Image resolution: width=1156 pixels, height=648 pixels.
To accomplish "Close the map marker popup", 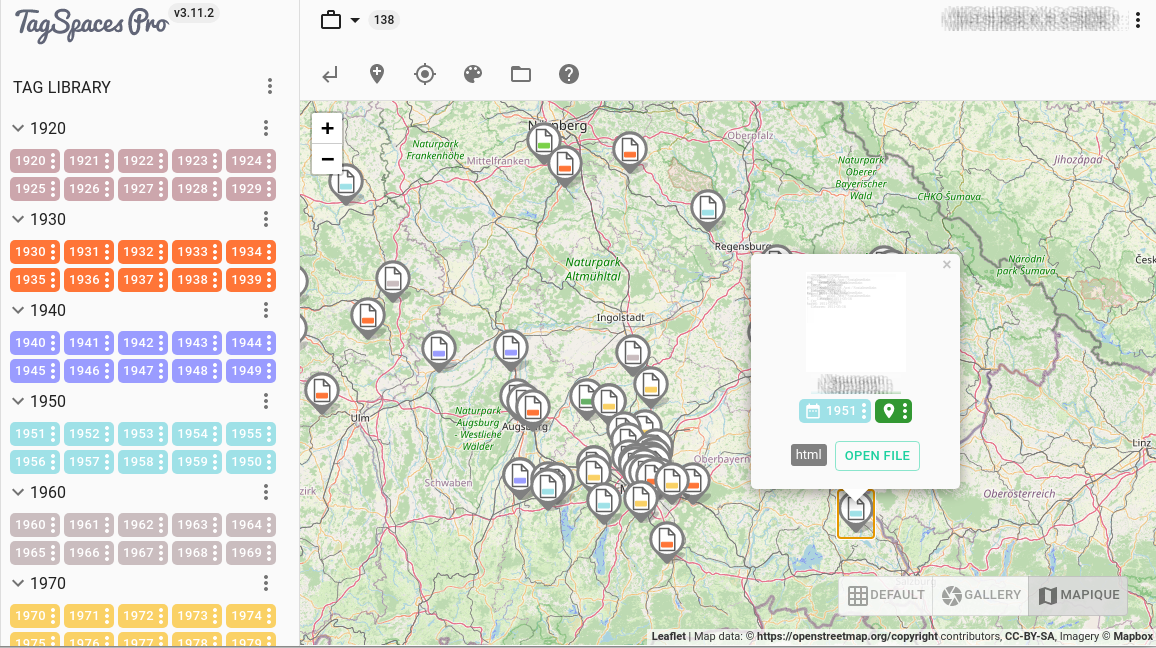I will pyautogui.click(x=946, y=264).
